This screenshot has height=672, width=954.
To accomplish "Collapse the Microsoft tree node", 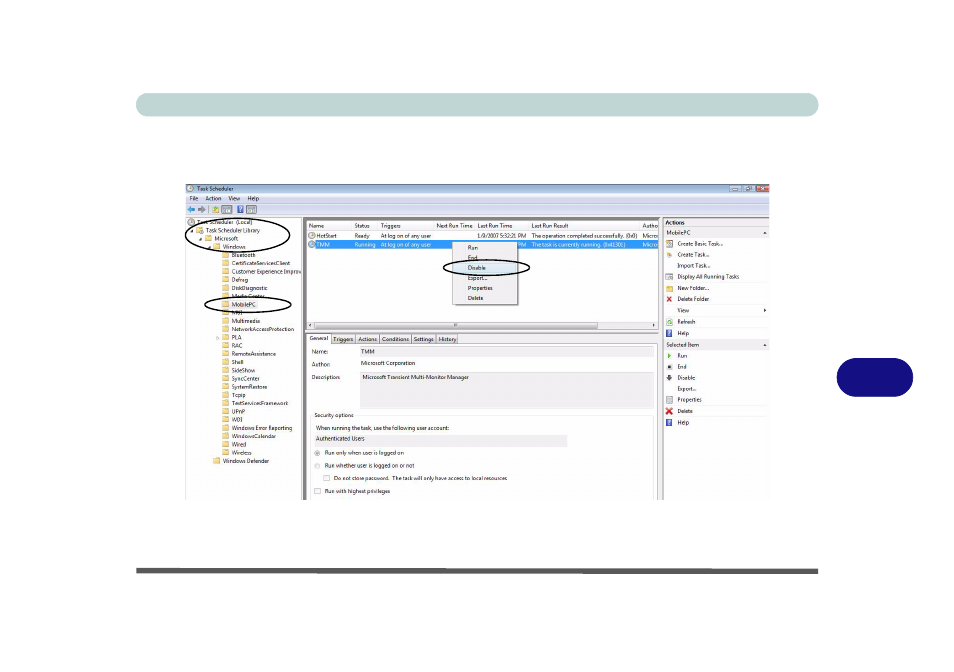I will pyautogui.click(x=201, y=239).
